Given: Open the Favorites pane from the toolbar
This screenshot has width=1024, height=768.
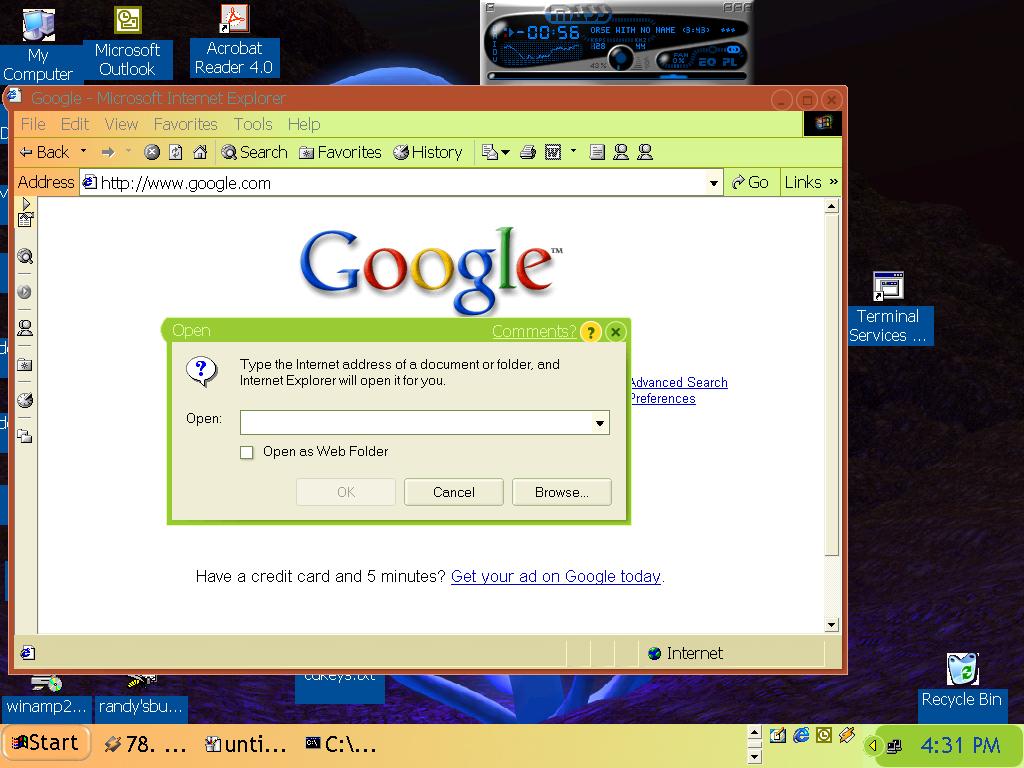Looking at the screenshot, I should 340,153.
